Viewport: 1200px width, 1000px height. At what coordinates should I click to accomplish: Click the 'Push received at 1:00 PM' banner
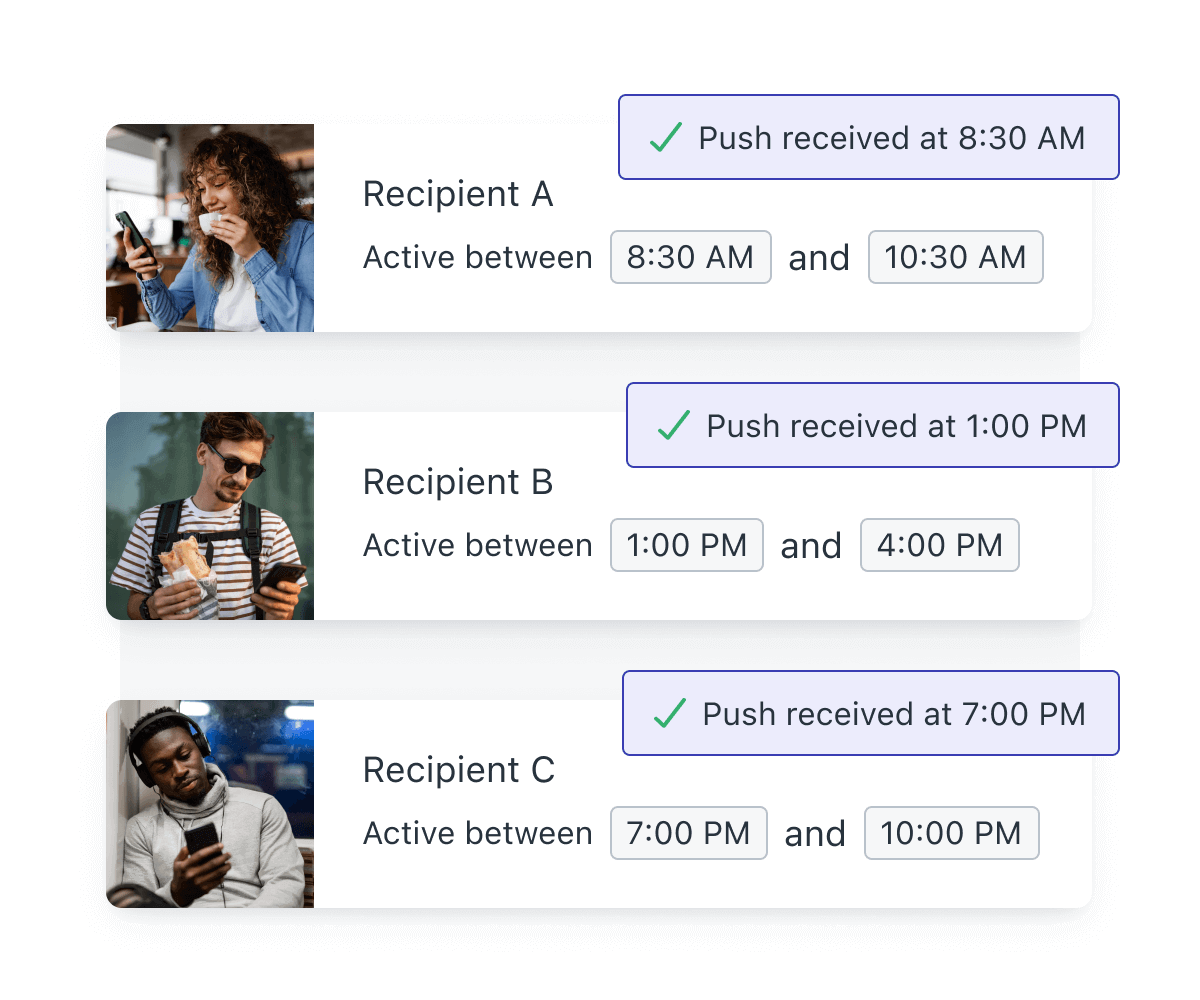click(x=872, y=425)
